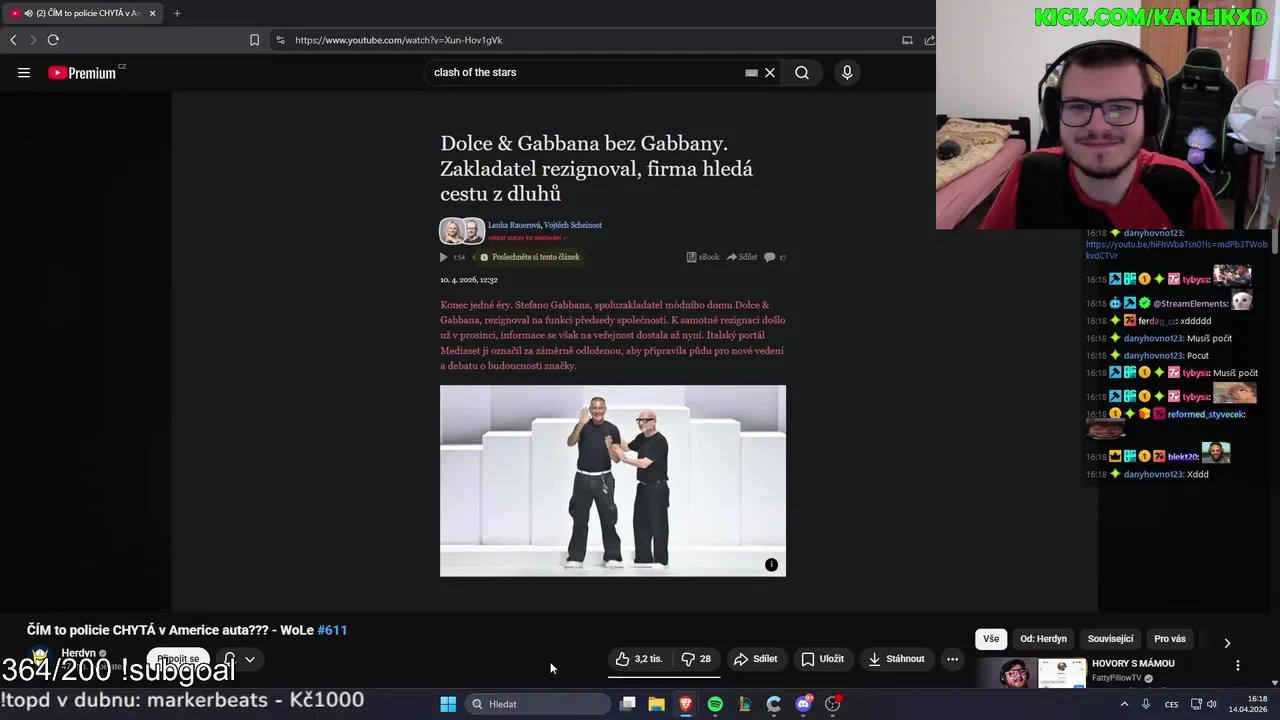This screenshot has height=720, width=1280.
Task: Open options for HOVORY S MÁMOU video
Action: [x=1238, y=666]
